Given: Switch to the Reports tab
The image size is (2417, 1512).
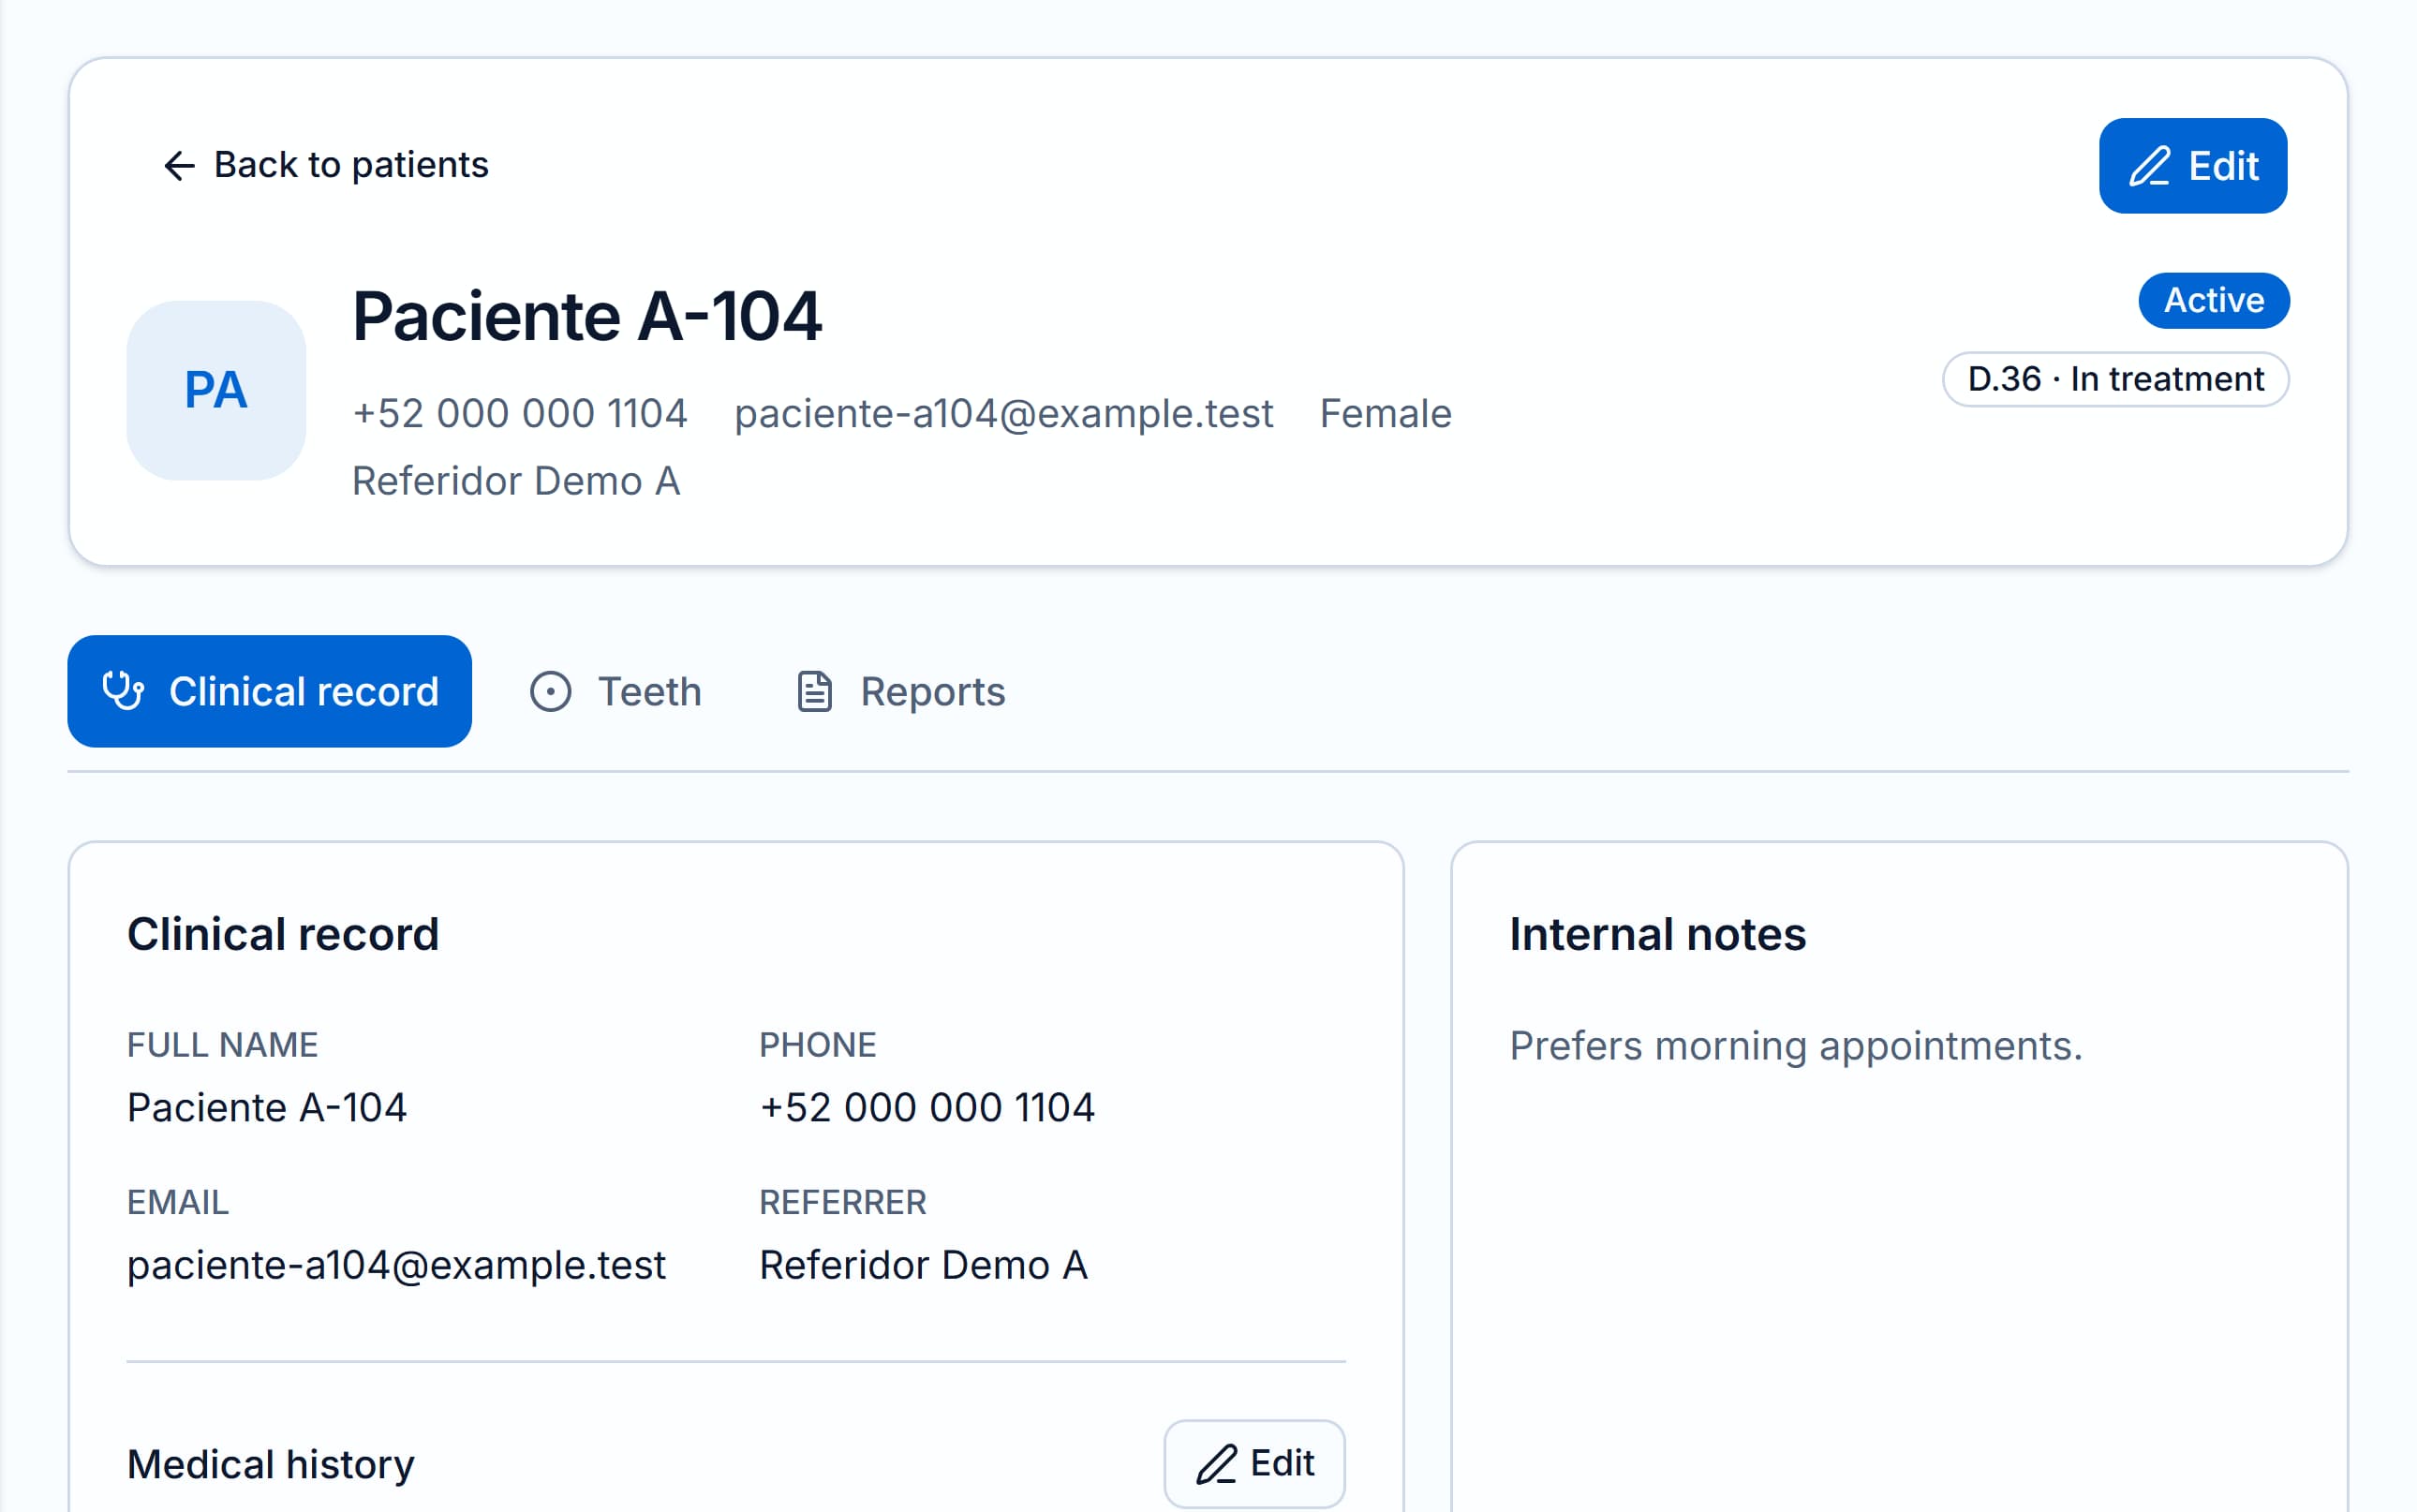Looking at the screenshot, I should [901, 691].
